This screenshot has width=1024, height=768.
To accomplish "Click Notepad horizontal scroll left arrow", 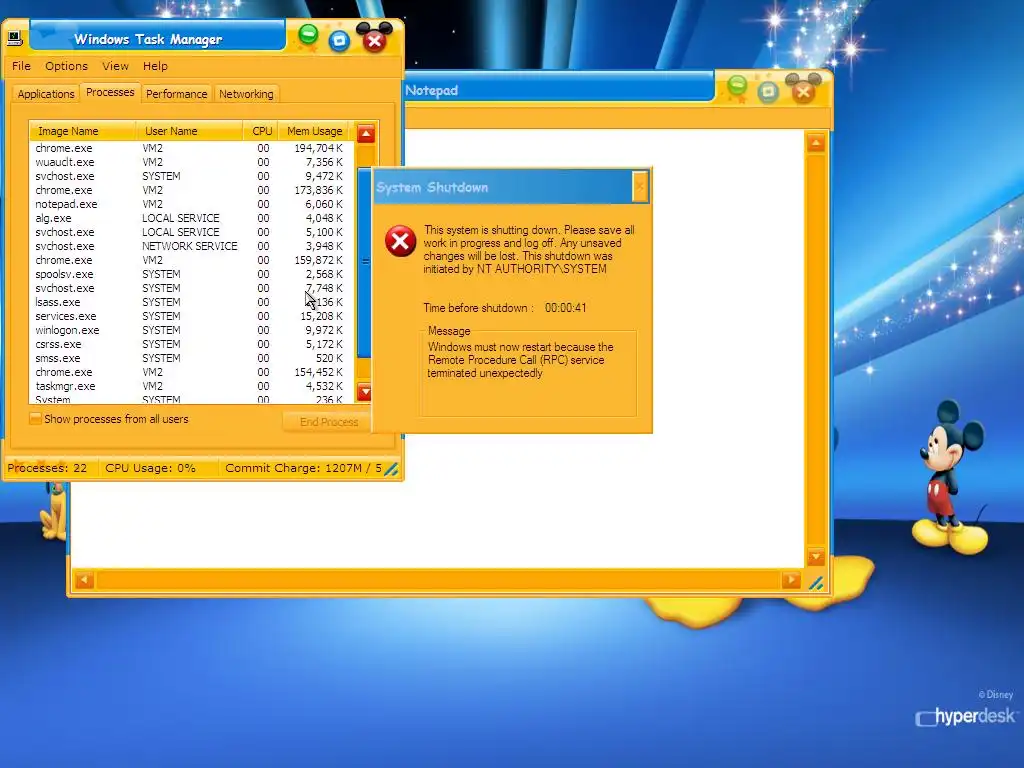I will coord(84,579).
